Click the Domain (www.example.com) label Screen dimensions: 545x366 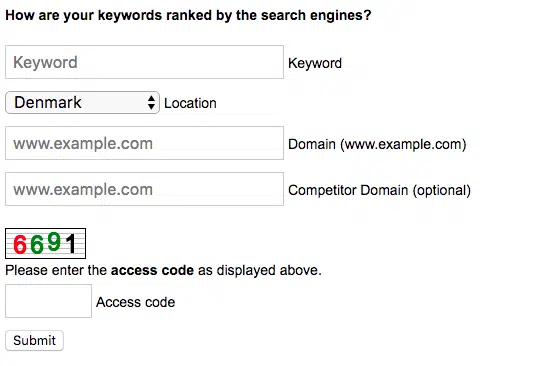point(377,144)
